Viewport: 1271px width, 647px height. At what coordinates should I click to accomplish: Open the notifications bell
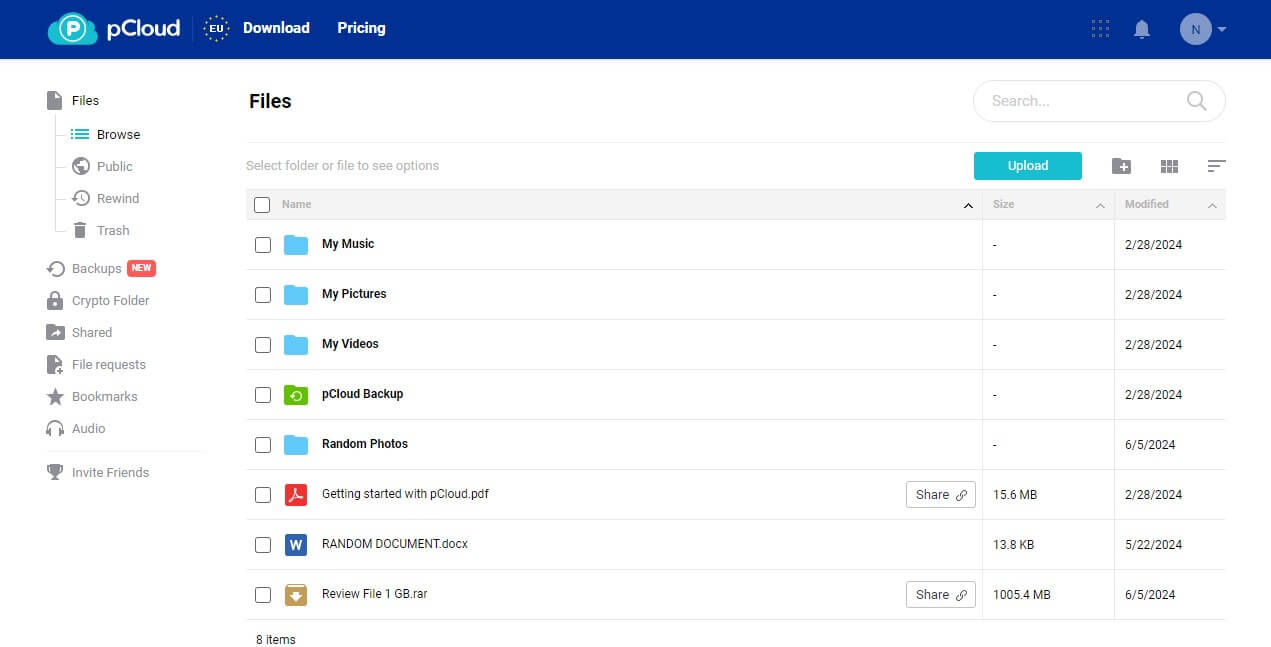click(x=1142, y=29)
